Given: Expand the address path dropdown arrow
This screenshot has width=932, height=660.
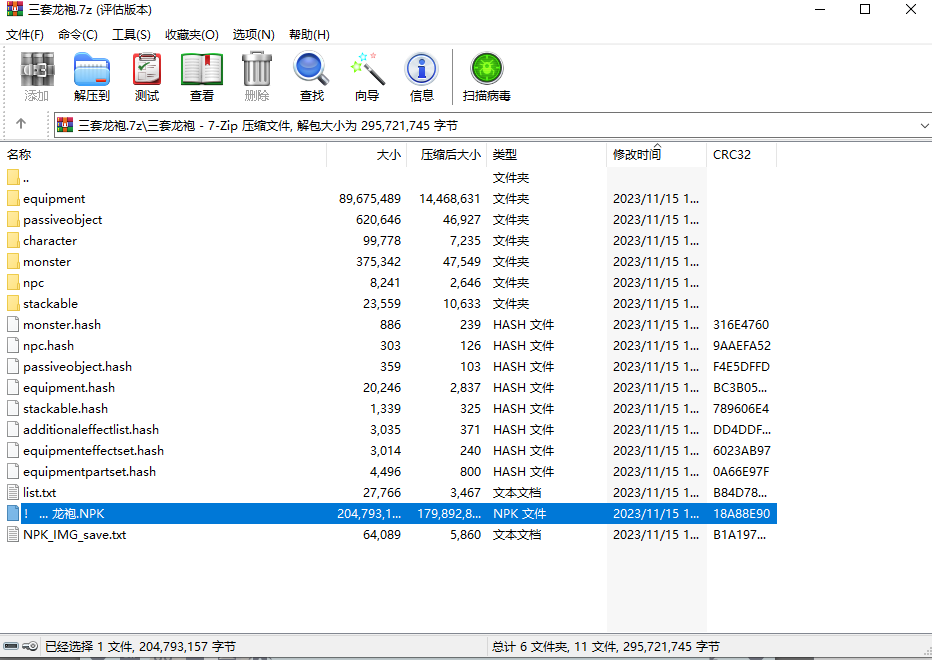Looking at the screenshot, I should coord(924,125).
